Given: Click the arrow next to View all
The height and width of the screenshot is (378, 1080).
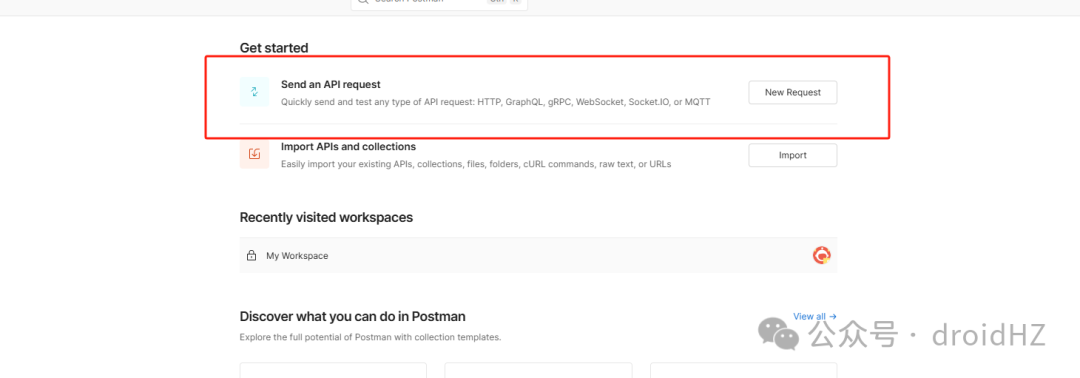Looking at the screenshot, I should pos(833,317).
